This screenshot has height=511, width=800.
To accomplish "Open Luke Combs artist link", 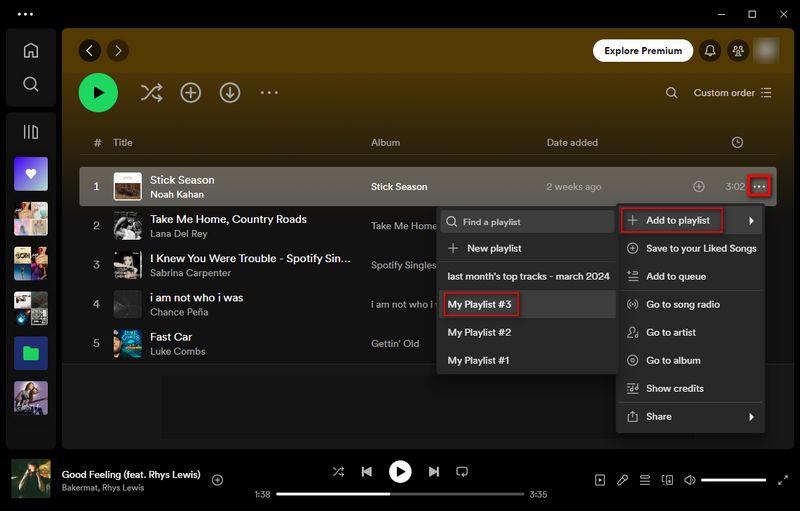I will (178, 351).
